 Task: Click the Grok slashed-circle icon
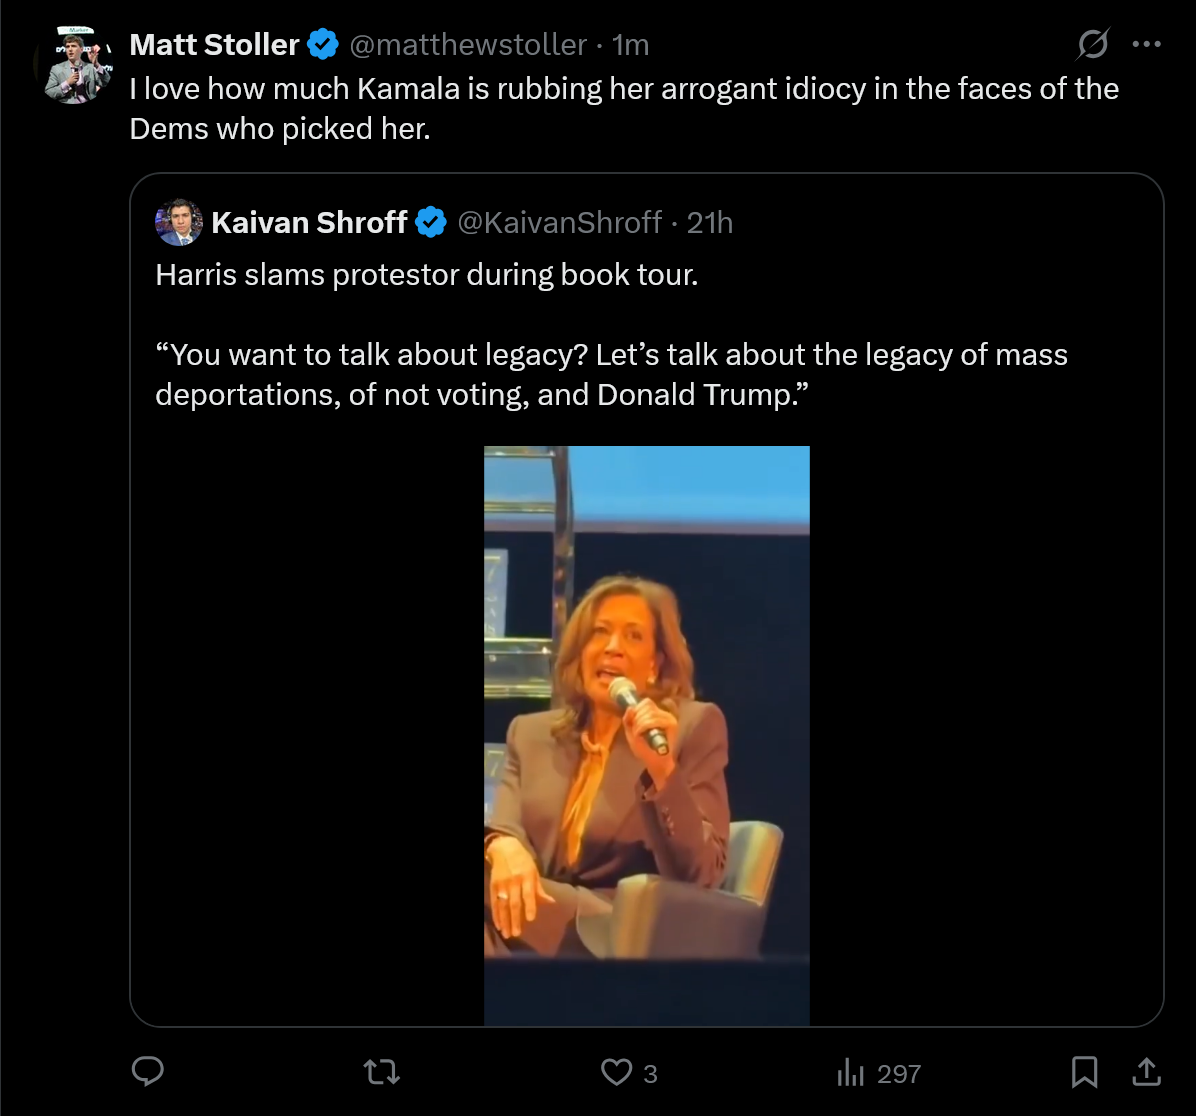pyautogui.click(x=1093, y=44)
